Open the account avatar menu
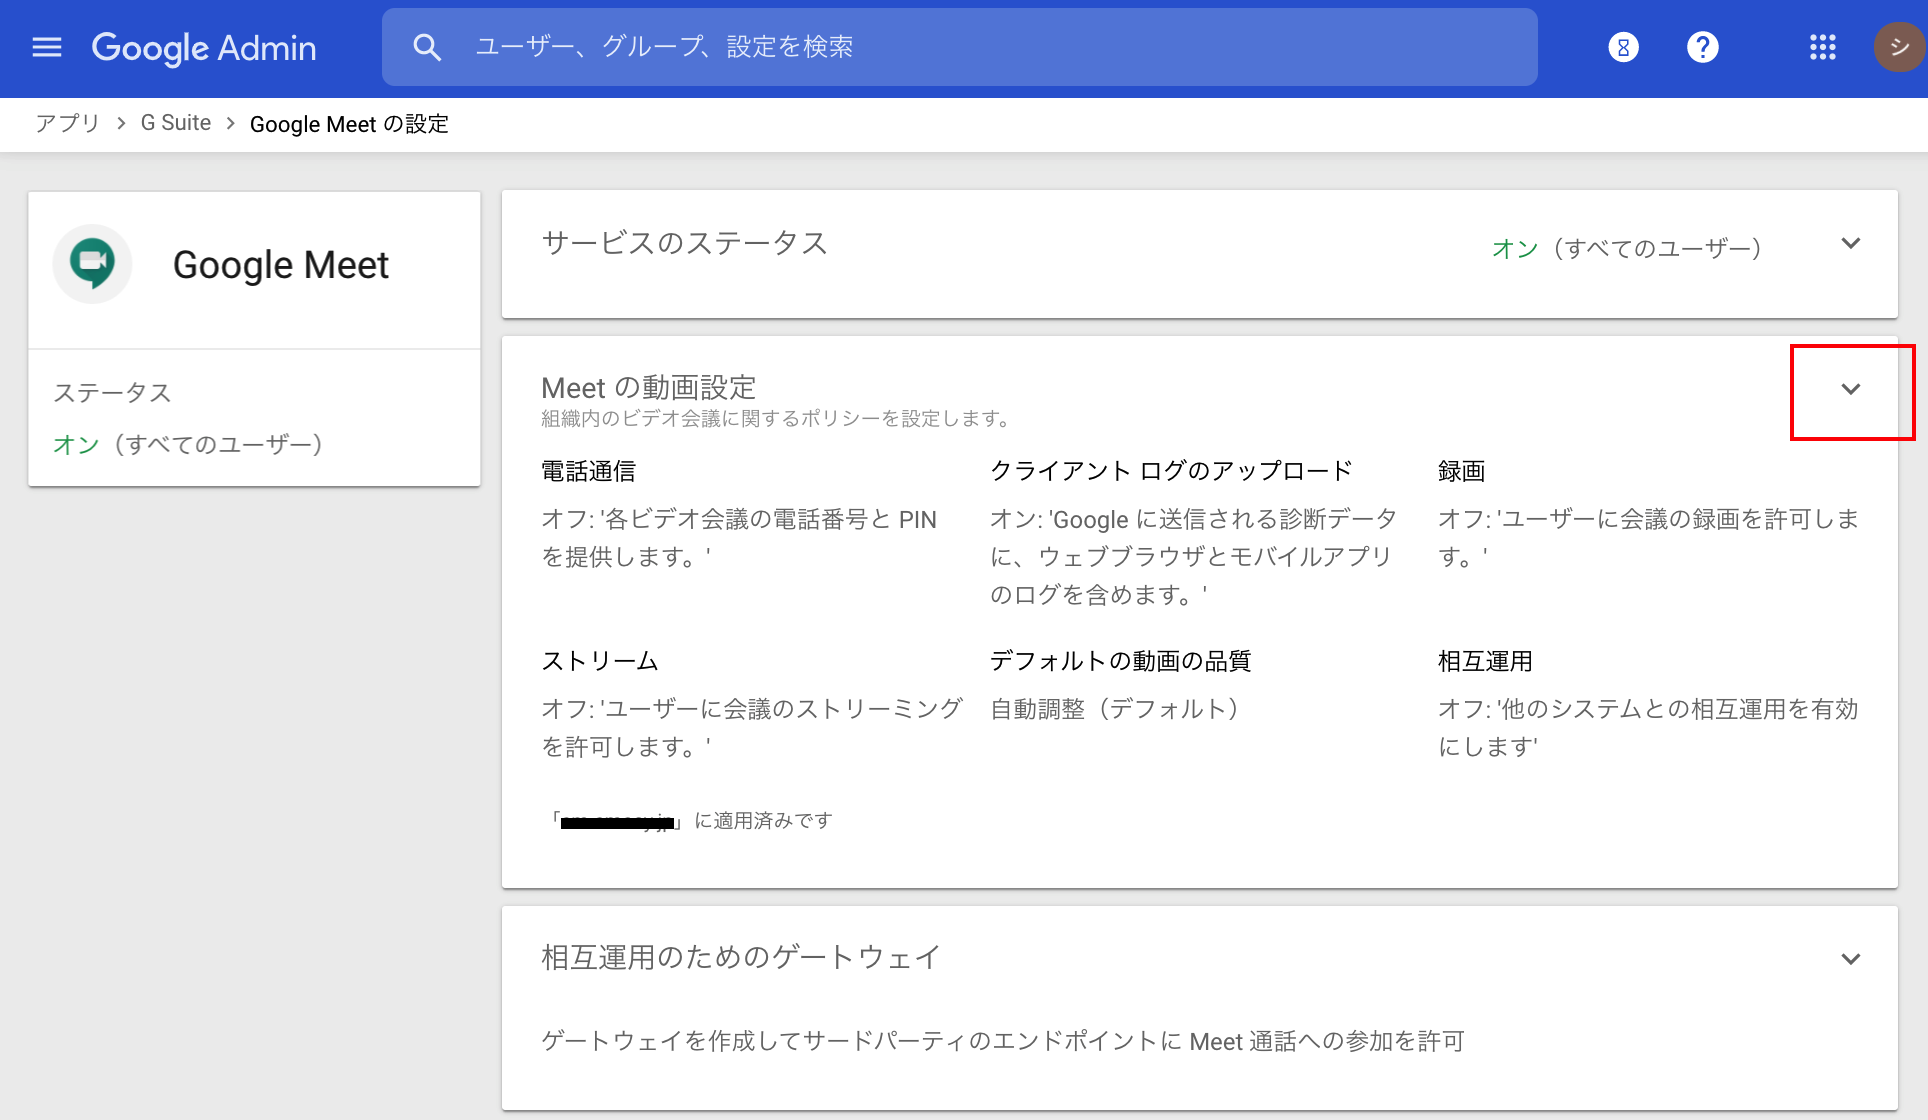This screenshot has height=1120, width=1928. [x=1898, y=47]
